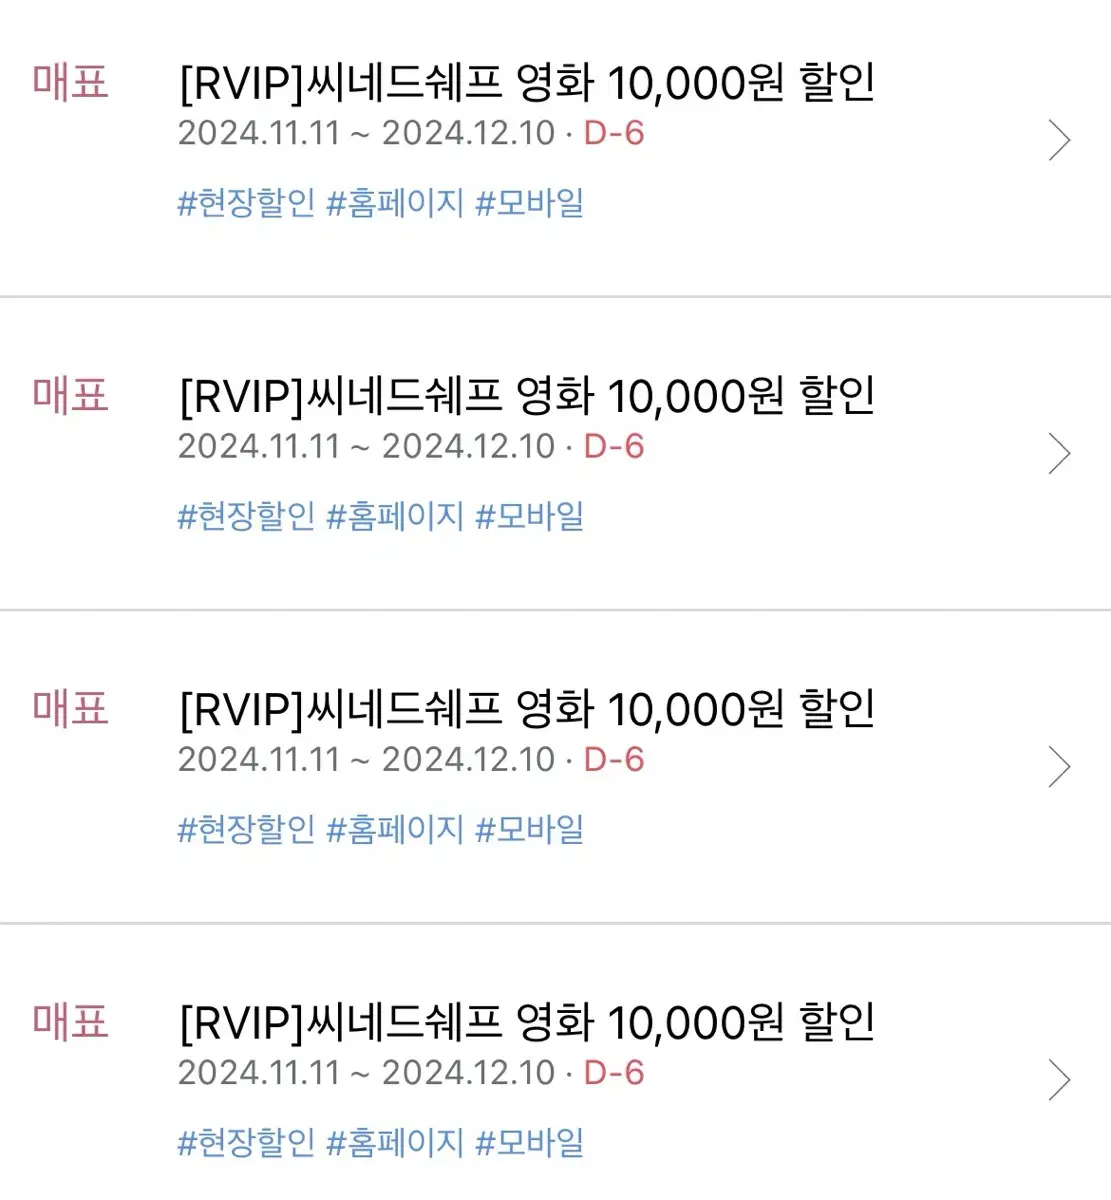Screen dimensions: 1111x1200
Task: Click the #현장할인 tag in the first coupon
Action: 246,203
